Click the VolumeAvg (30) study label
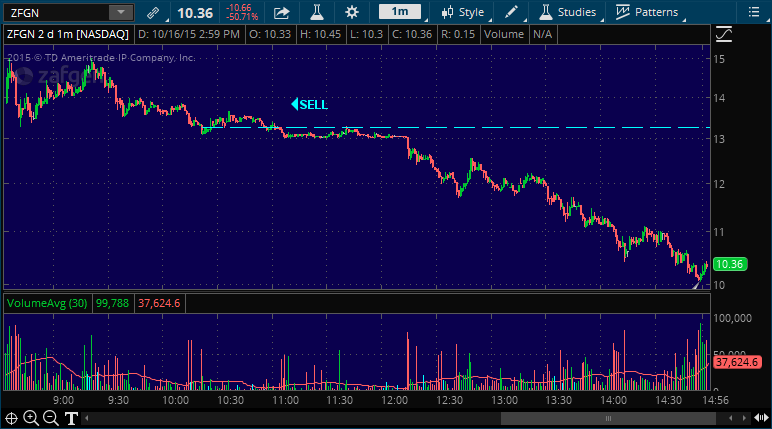This screenshot has width=772, height=429. point(47,303)
